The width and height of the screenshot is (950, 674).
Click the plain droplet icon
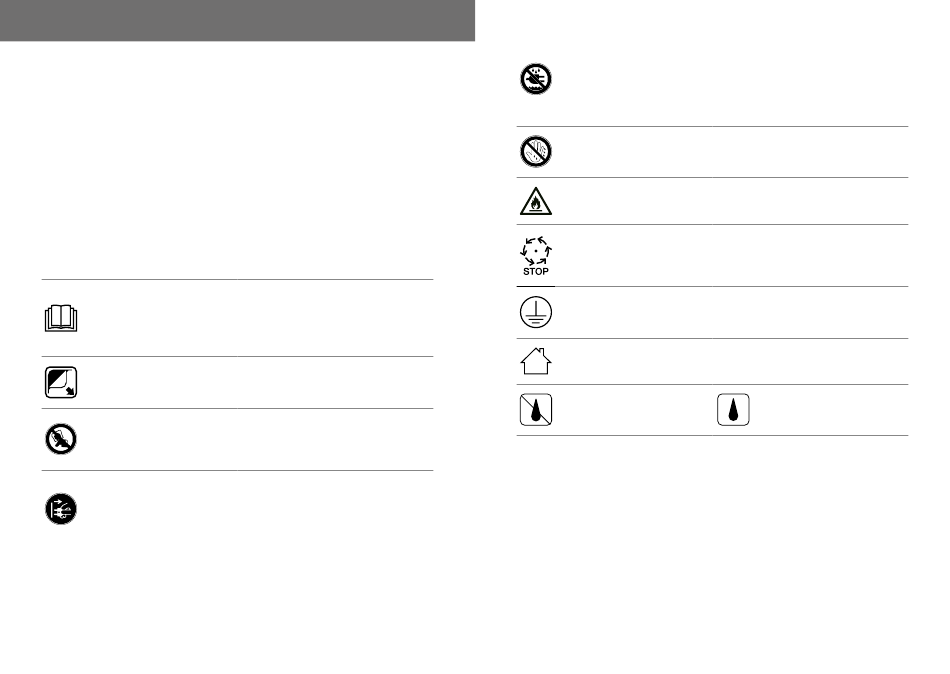(x=733, y=410)
